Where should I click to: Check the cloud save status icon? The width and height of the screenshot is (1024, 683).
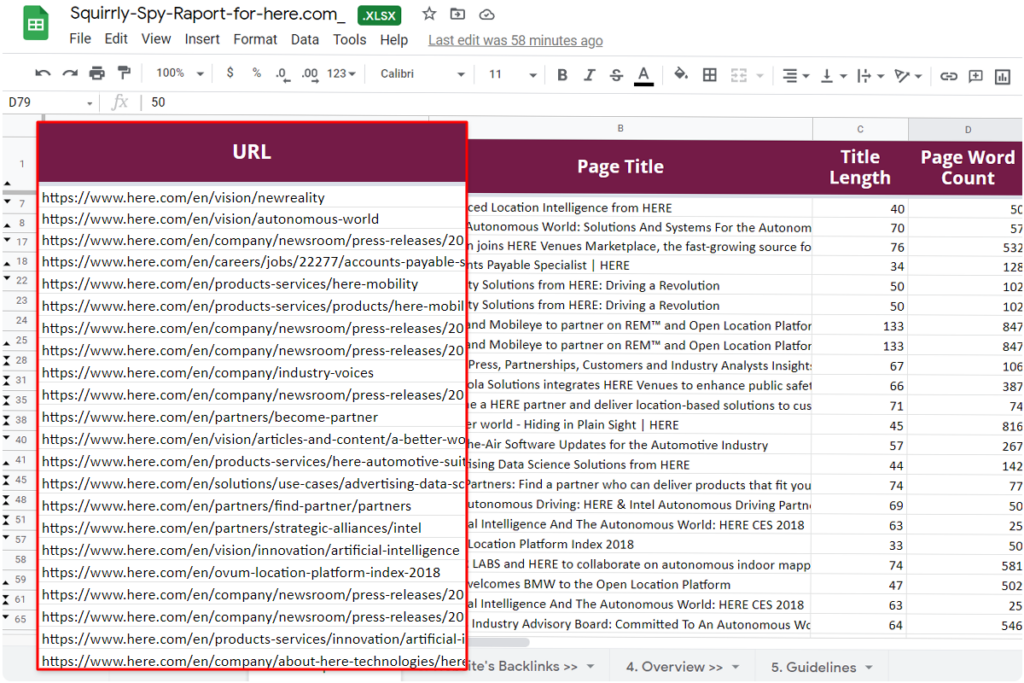point(487,14)
